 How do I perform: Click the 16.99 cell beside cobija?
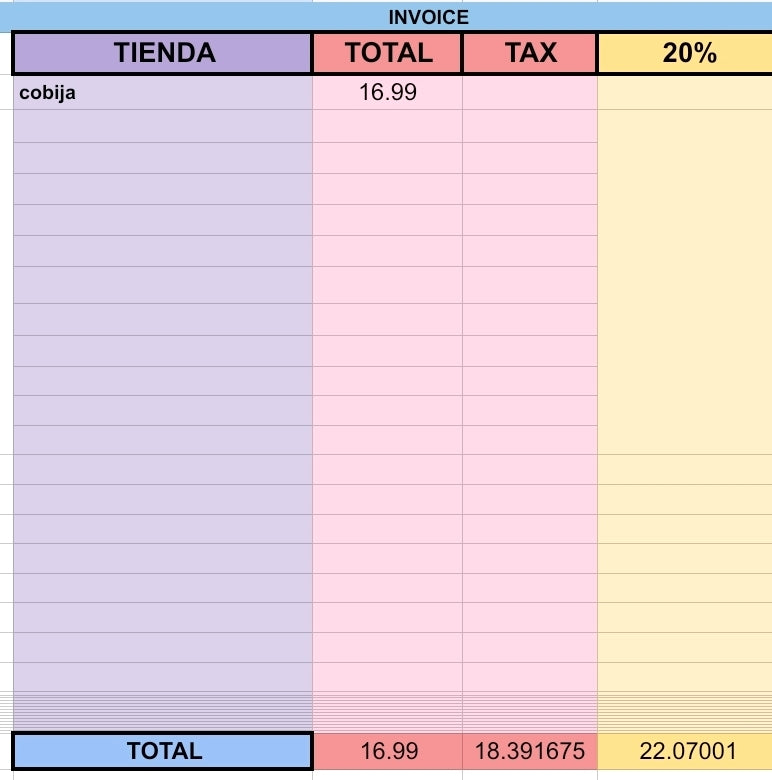(387, 93)
